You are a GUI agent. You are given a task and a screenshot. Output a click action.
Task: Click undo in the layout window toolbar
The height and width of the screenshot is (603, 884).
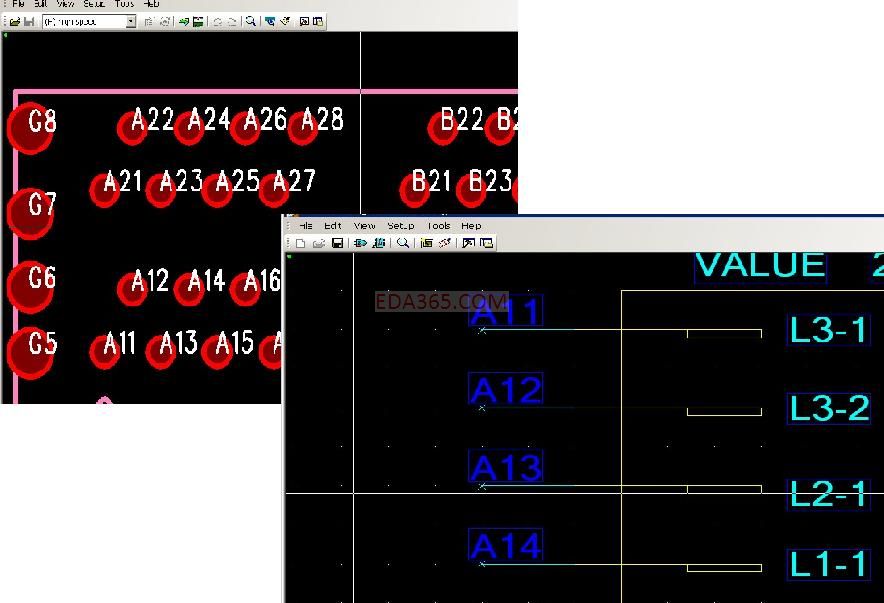pos(217,22)
